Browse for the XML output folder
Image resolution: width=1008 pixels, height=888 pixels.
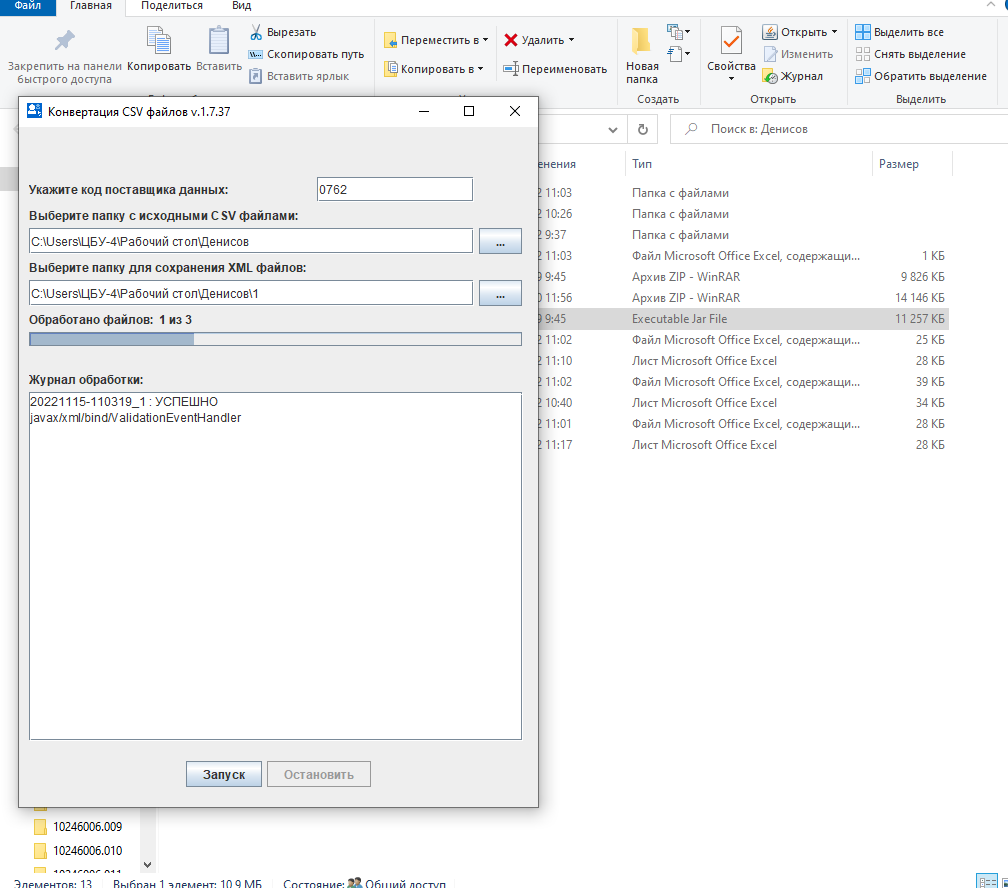tap(500, 293)
